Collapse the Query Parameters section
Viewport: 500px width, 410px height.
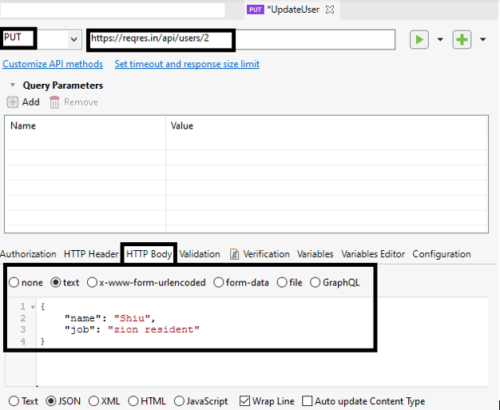point(13,85)
